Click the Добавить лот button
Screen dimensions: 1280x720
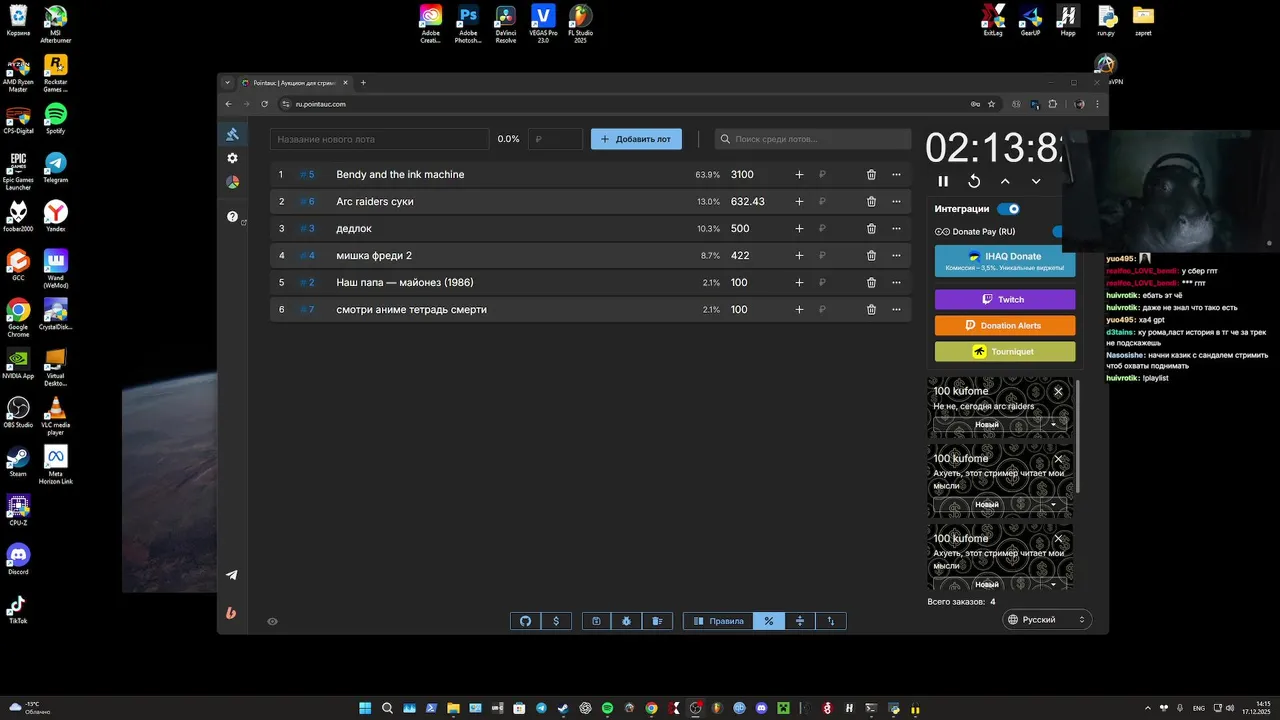point(636,139)
